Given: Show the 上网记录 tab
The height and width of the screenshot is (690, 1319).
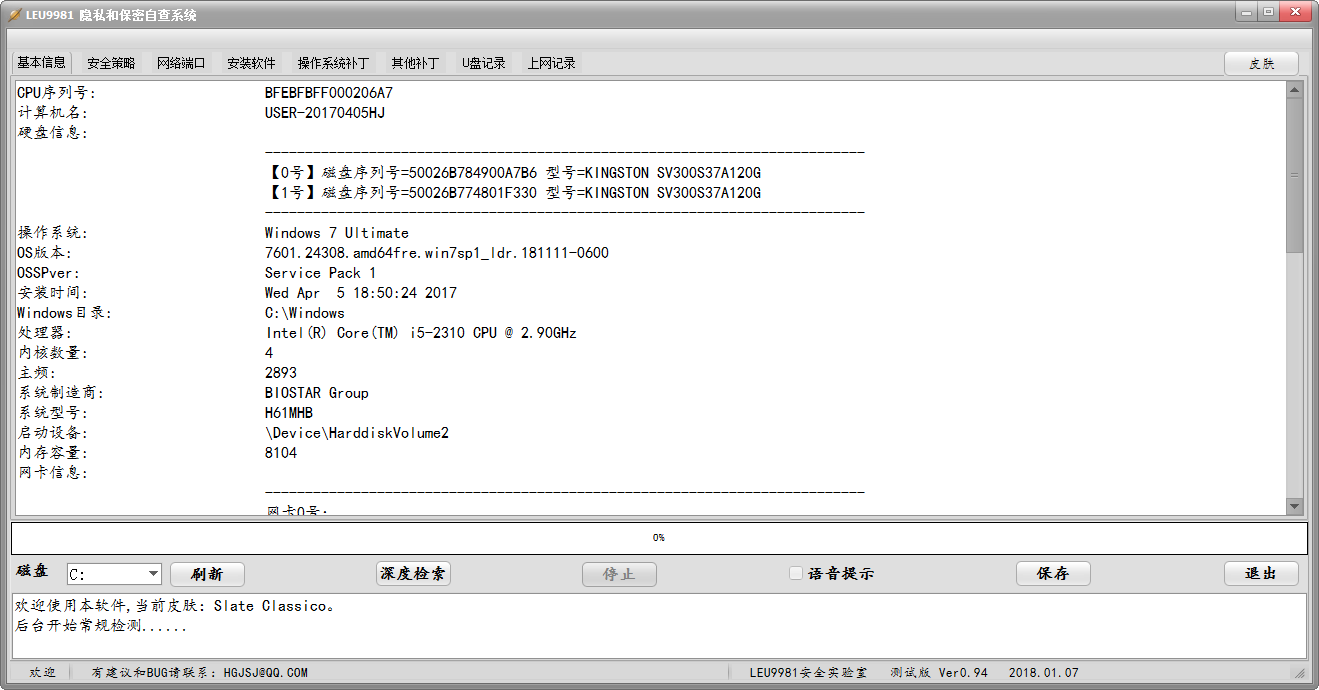Looking at the screenshot, I should [x=552, y=63].
